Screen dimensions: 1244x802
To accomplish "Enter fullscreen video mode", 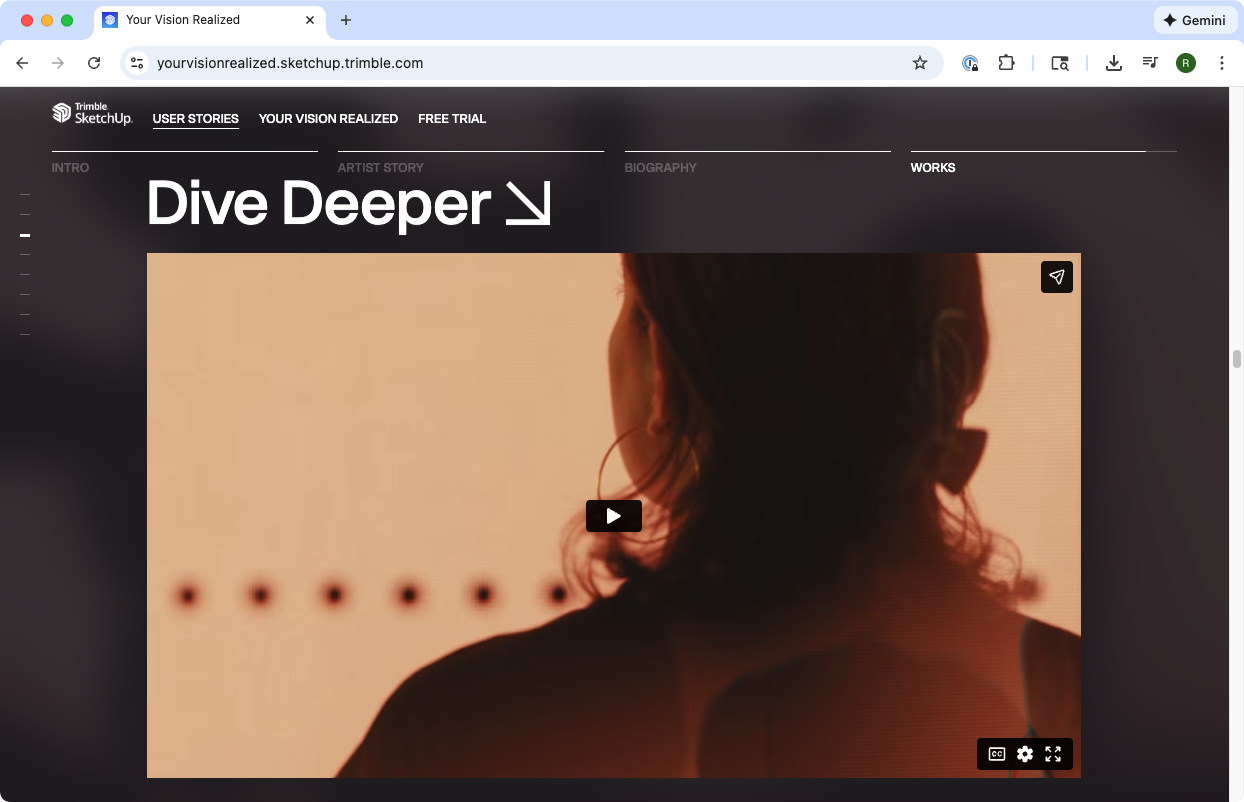I will (x=1053, y=754).
